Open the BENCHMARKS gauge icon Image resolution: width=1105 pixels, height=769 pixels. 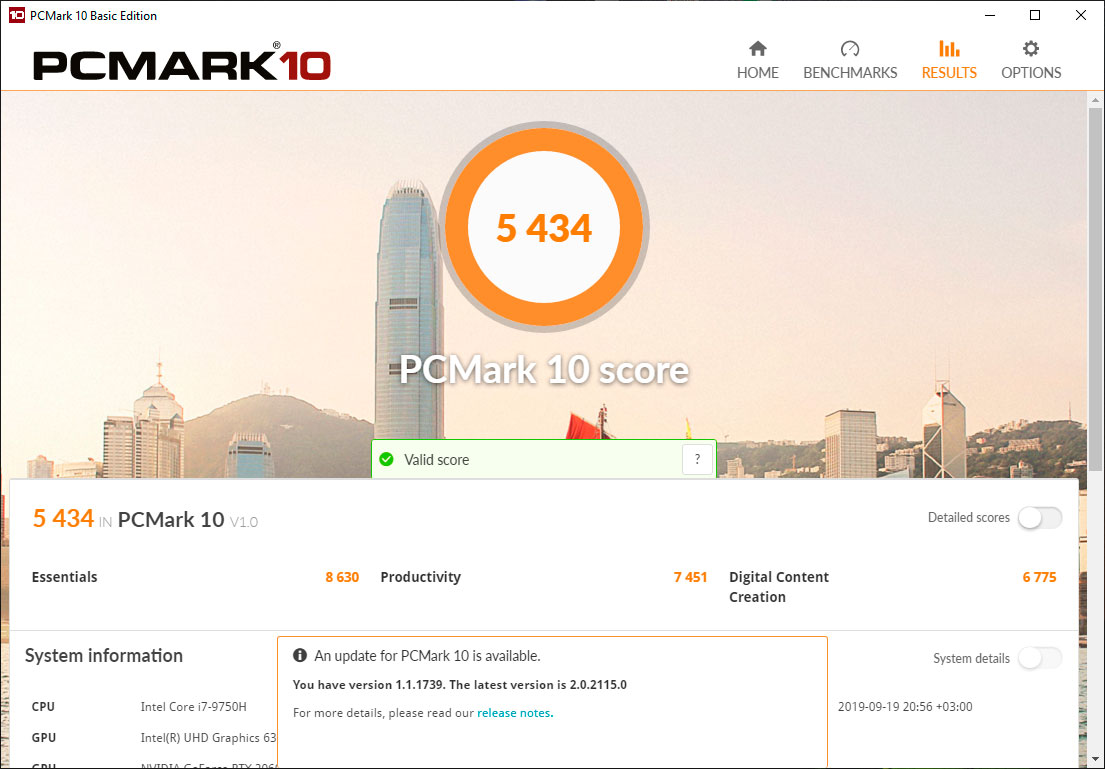(x=850, y=49)
